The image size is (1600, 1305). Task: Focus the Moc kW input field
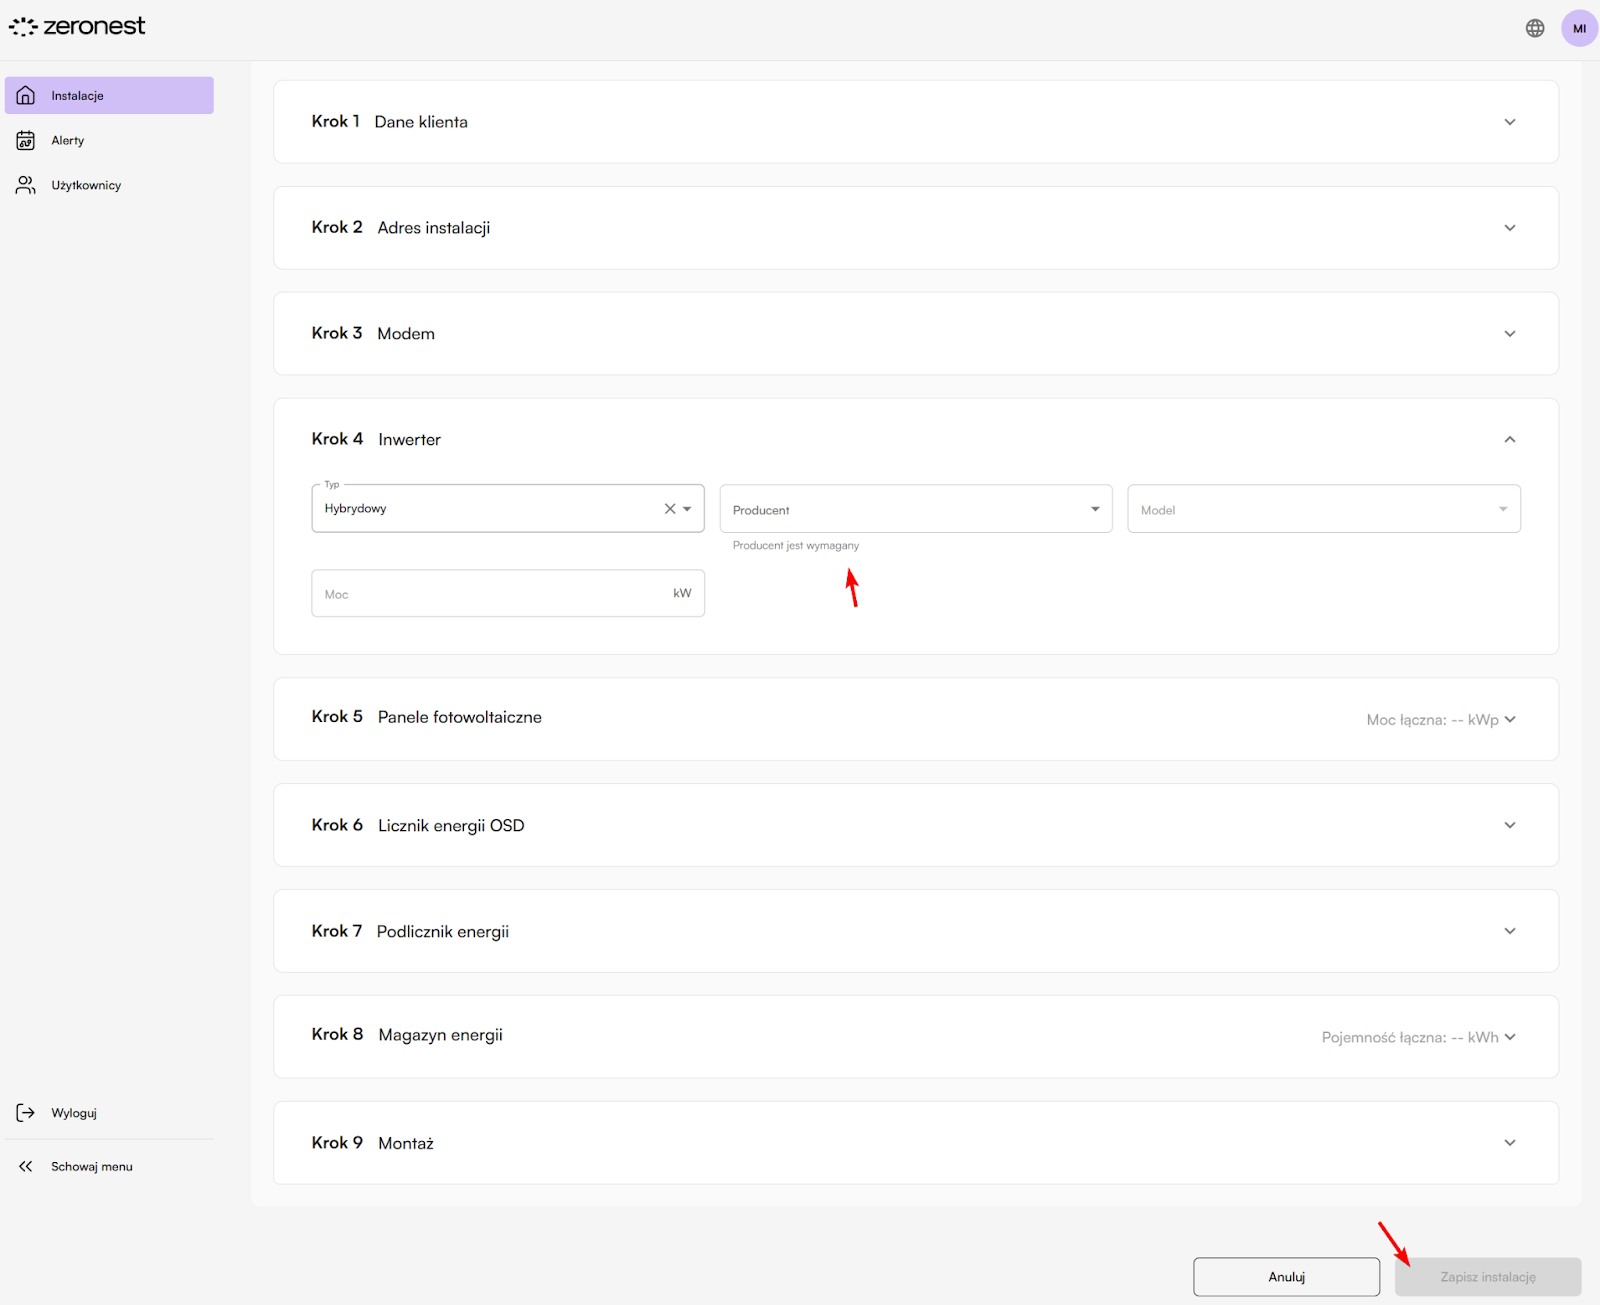click(x=490, y=594)
